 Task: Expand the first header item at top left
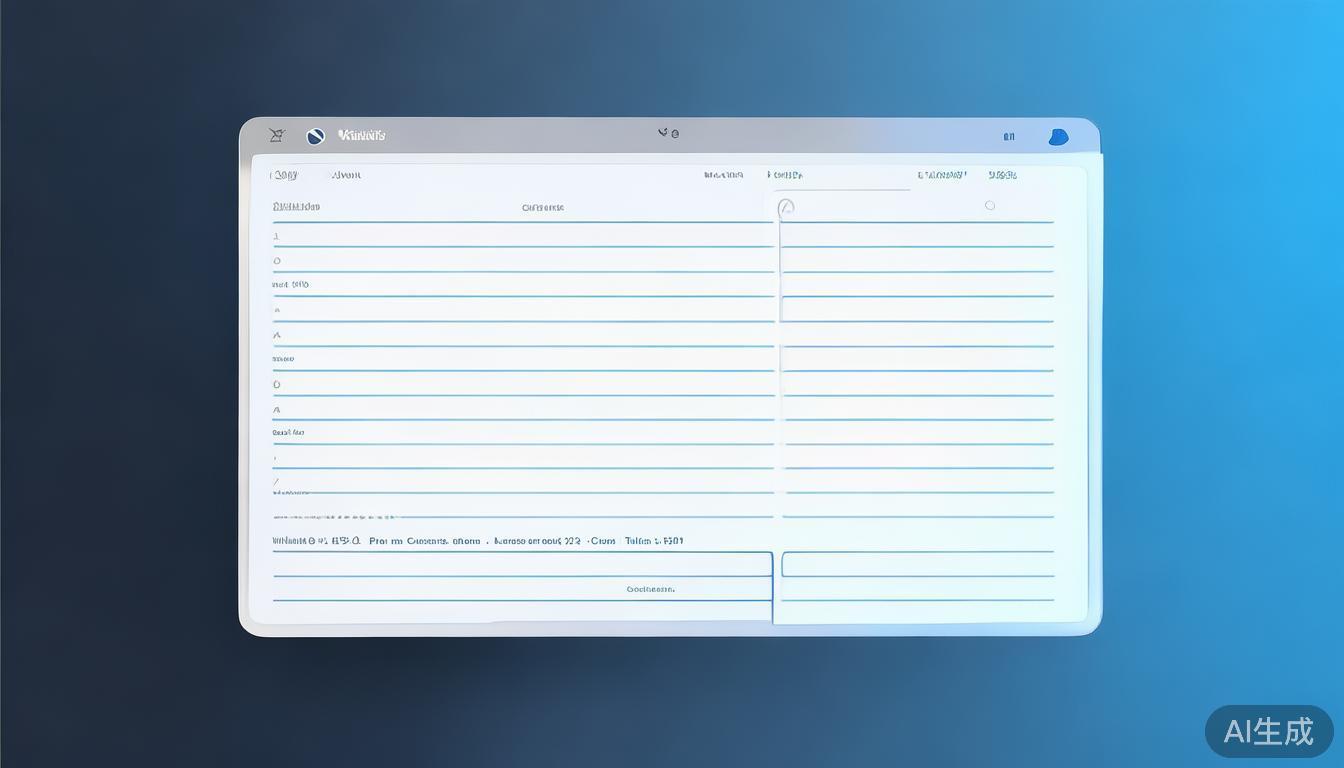click(x=284, y=175)
